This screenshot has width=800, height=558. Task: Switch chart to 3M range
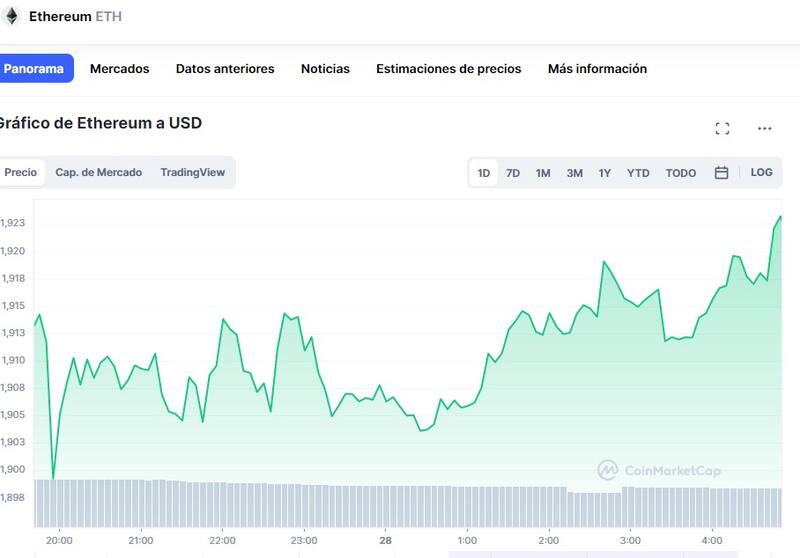tap(574, 173)
